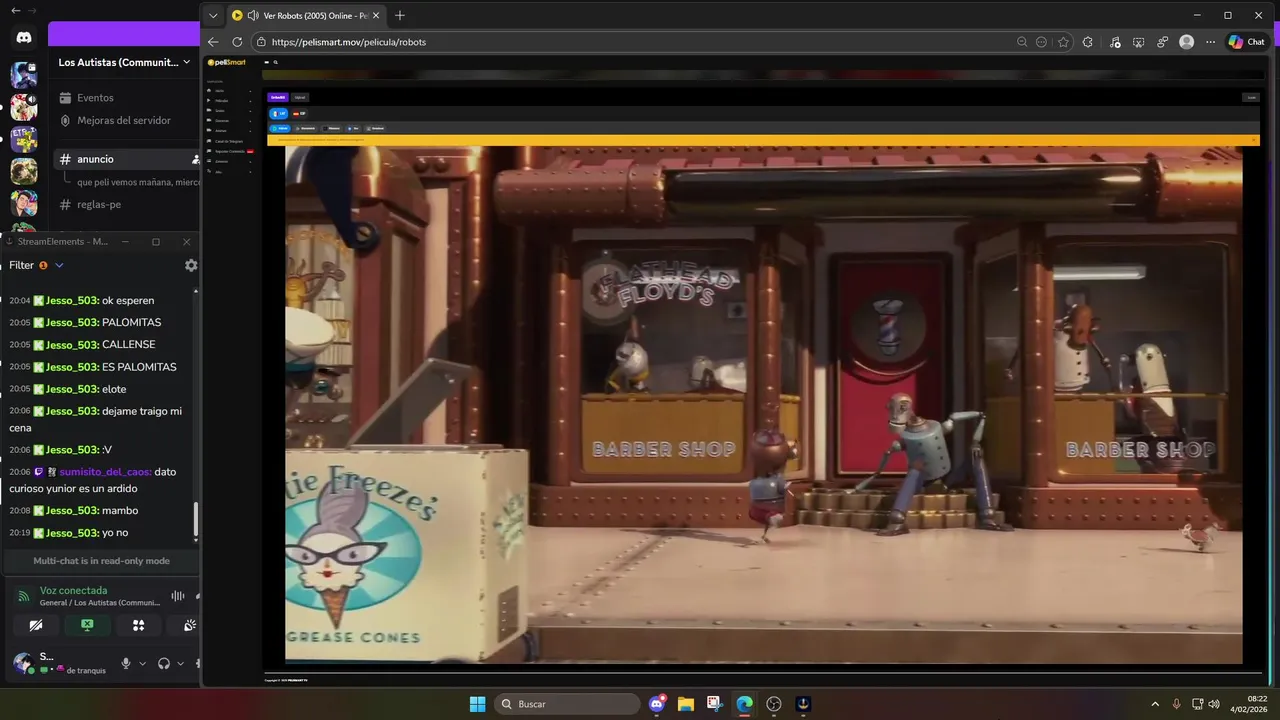Mute Discord microphone
Viewport: 1280px width, 720px height.
(126, 663)
